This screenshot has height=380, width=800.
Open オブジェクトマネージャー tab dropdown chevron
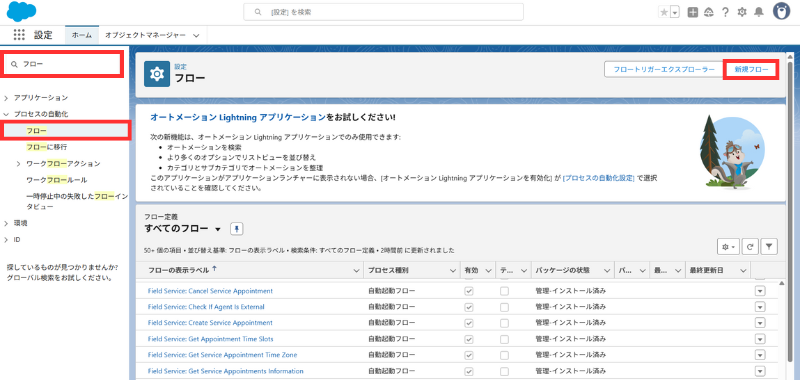click(x=196, y=35)
